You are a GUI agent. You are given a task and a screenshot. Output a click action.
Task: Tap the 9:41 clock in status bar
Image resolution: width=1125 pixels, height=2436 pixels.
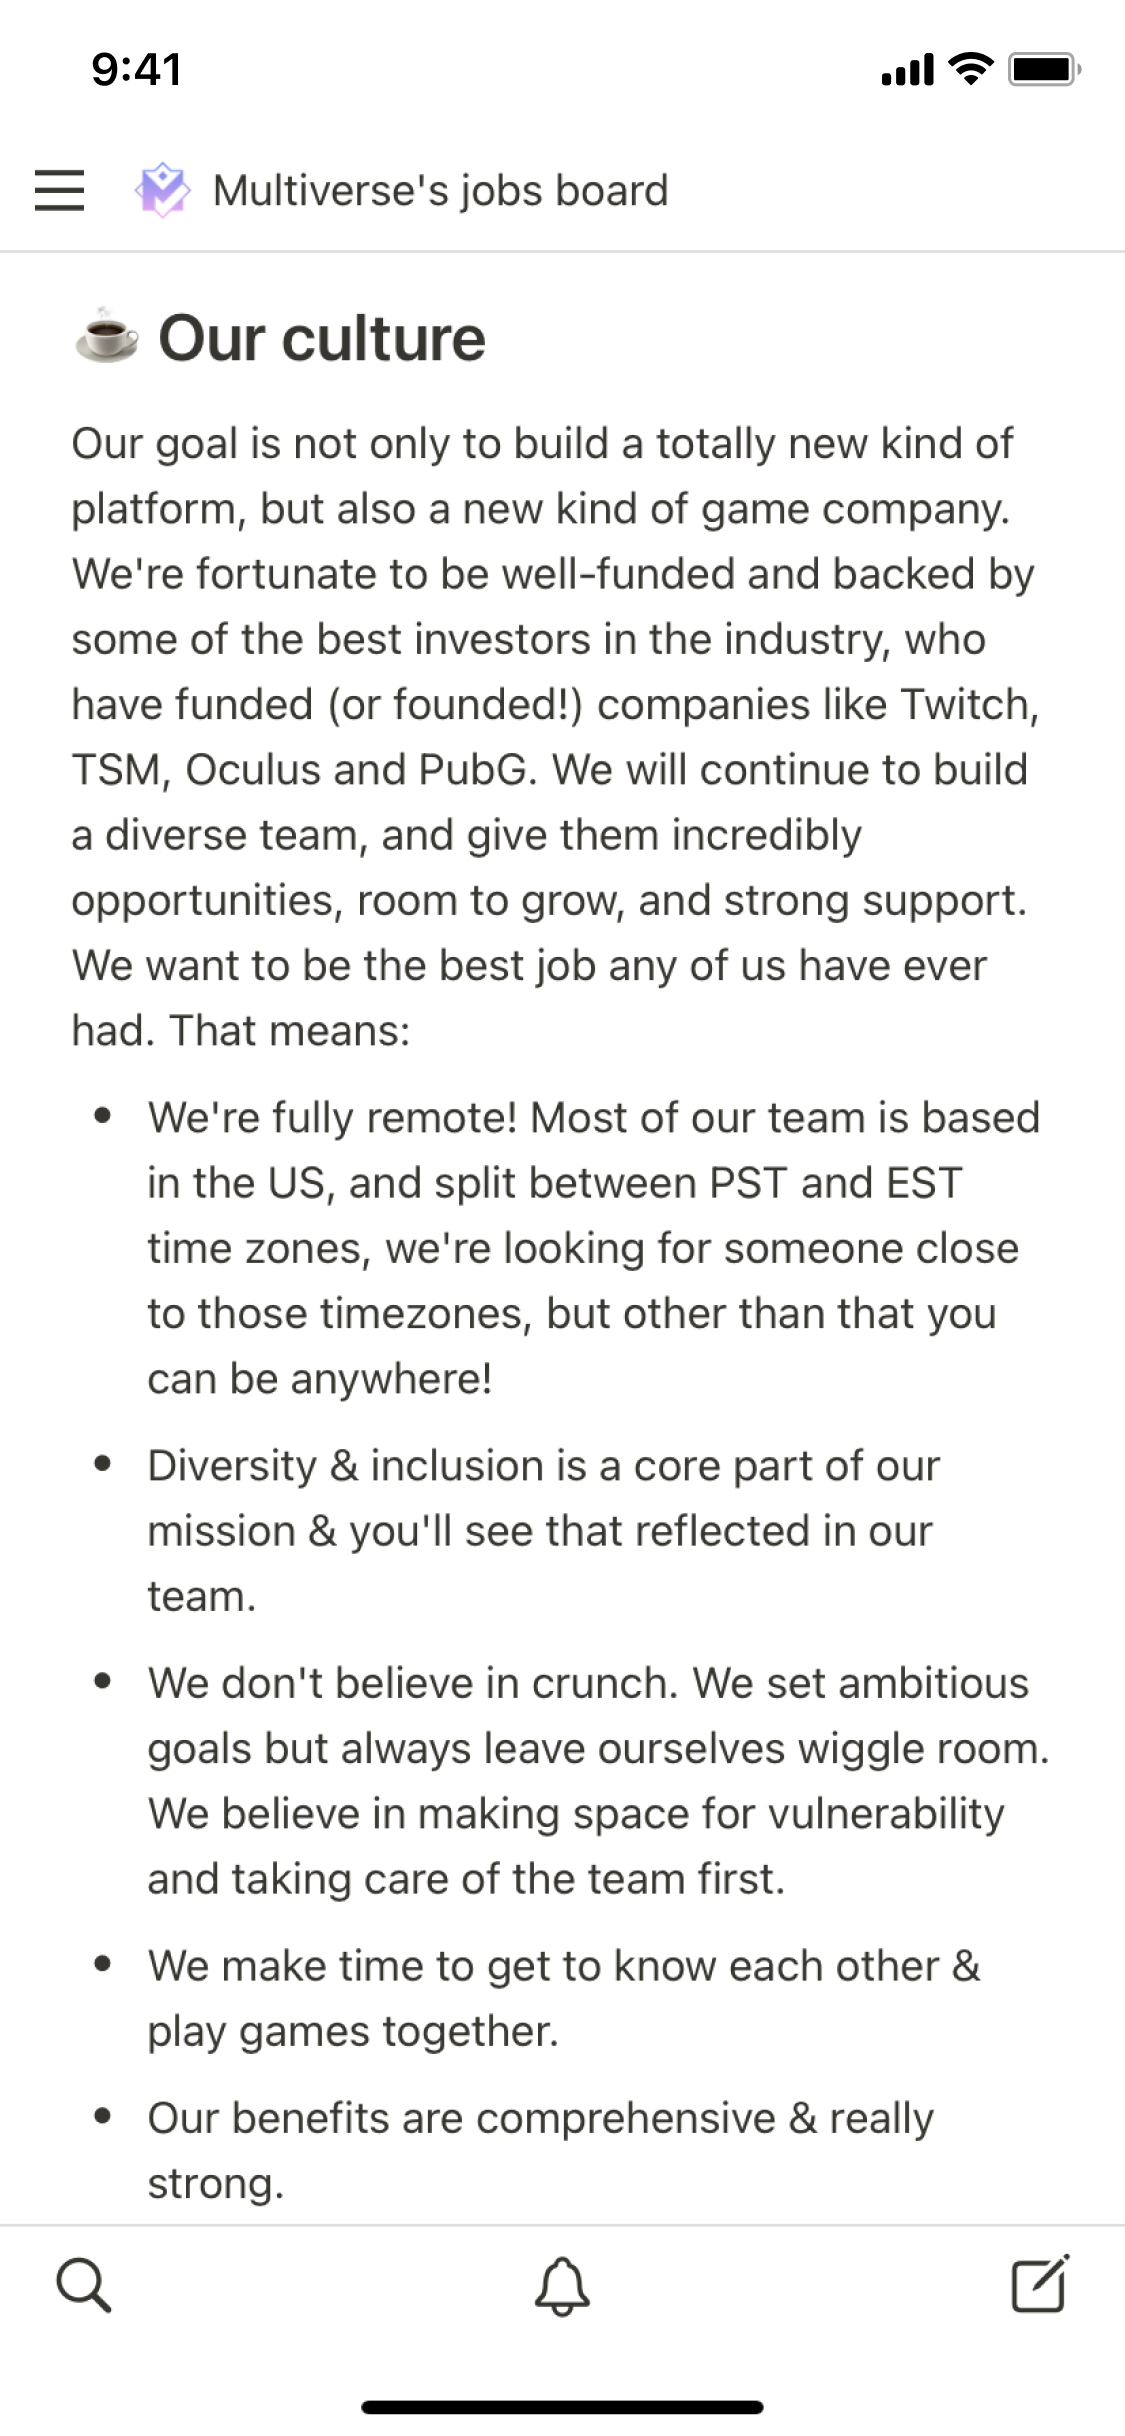137,69
